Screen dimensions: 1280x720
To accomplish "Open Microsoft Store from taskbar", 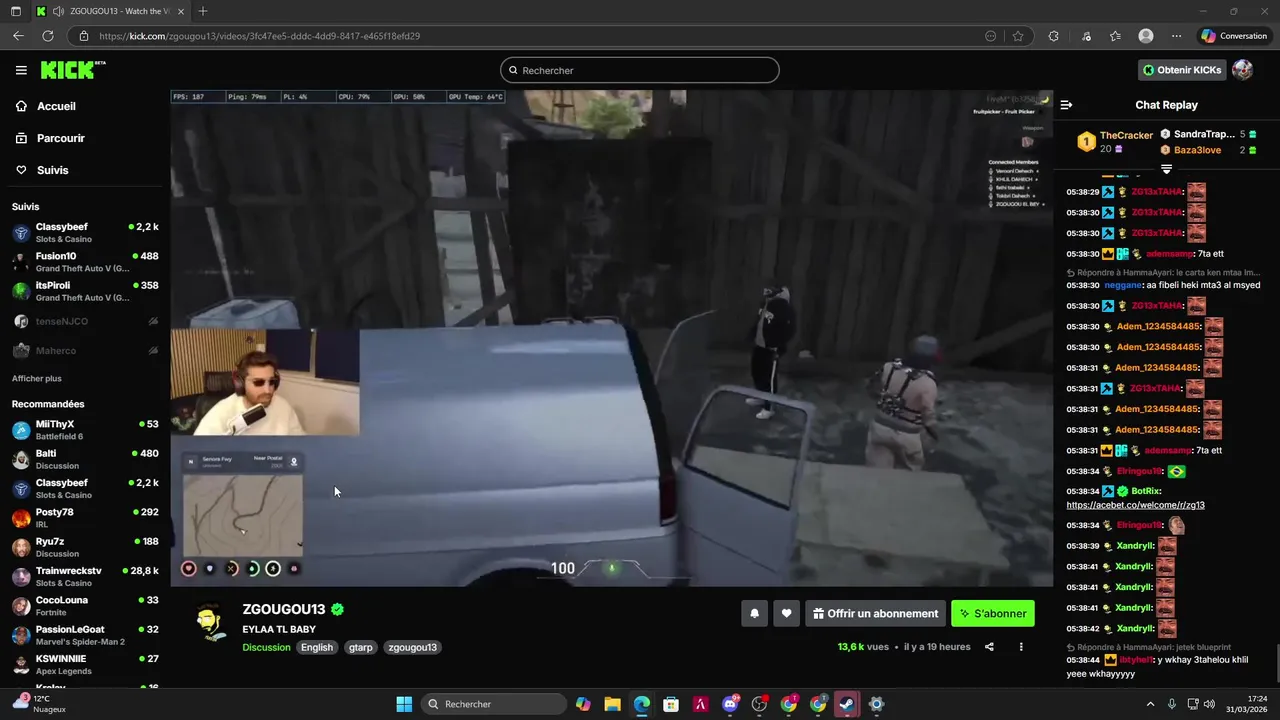I will tap(671, 704).
